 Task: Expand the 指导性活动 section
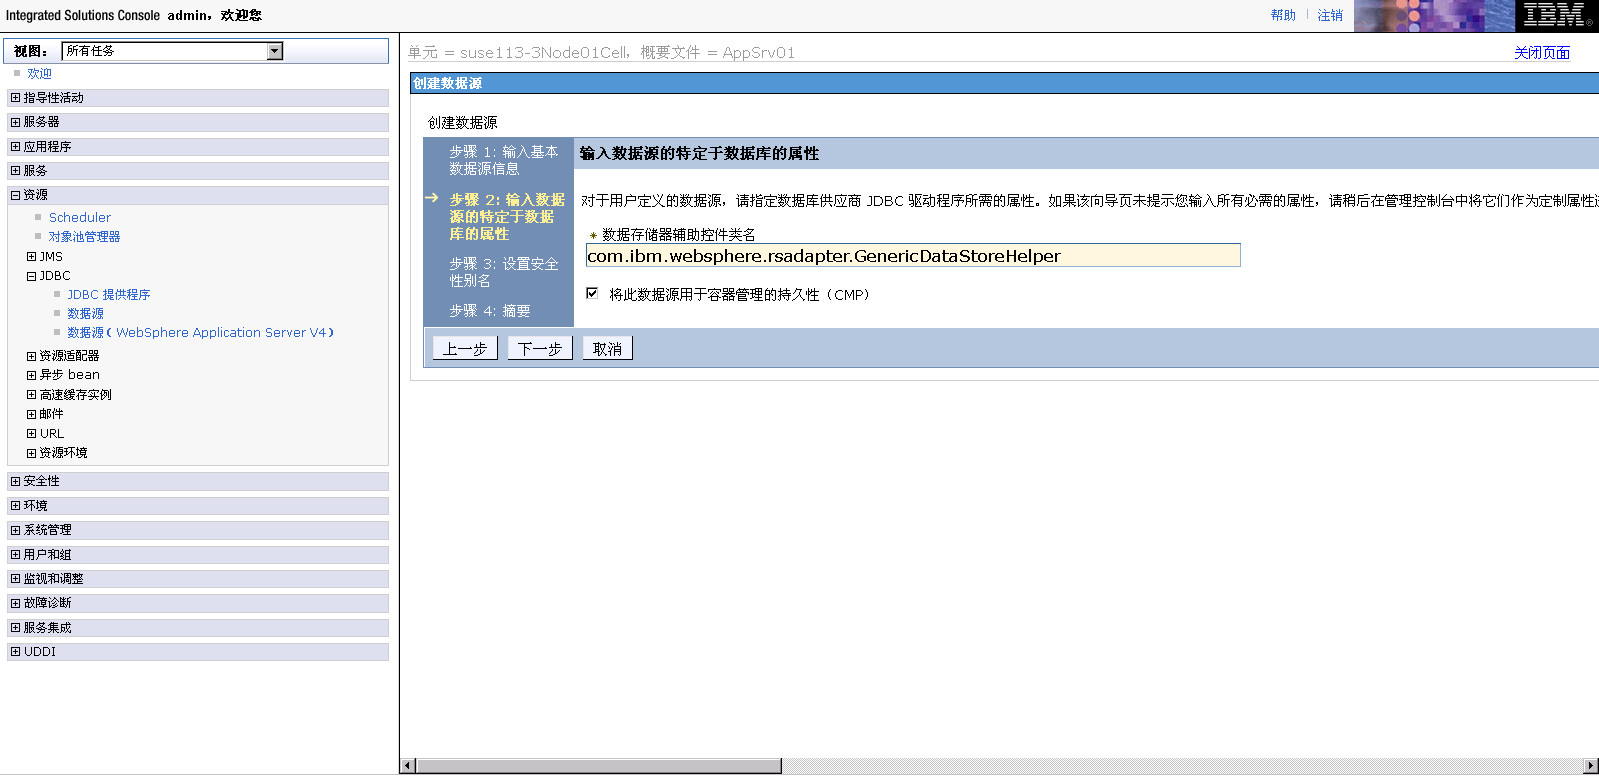click(15, 98)
